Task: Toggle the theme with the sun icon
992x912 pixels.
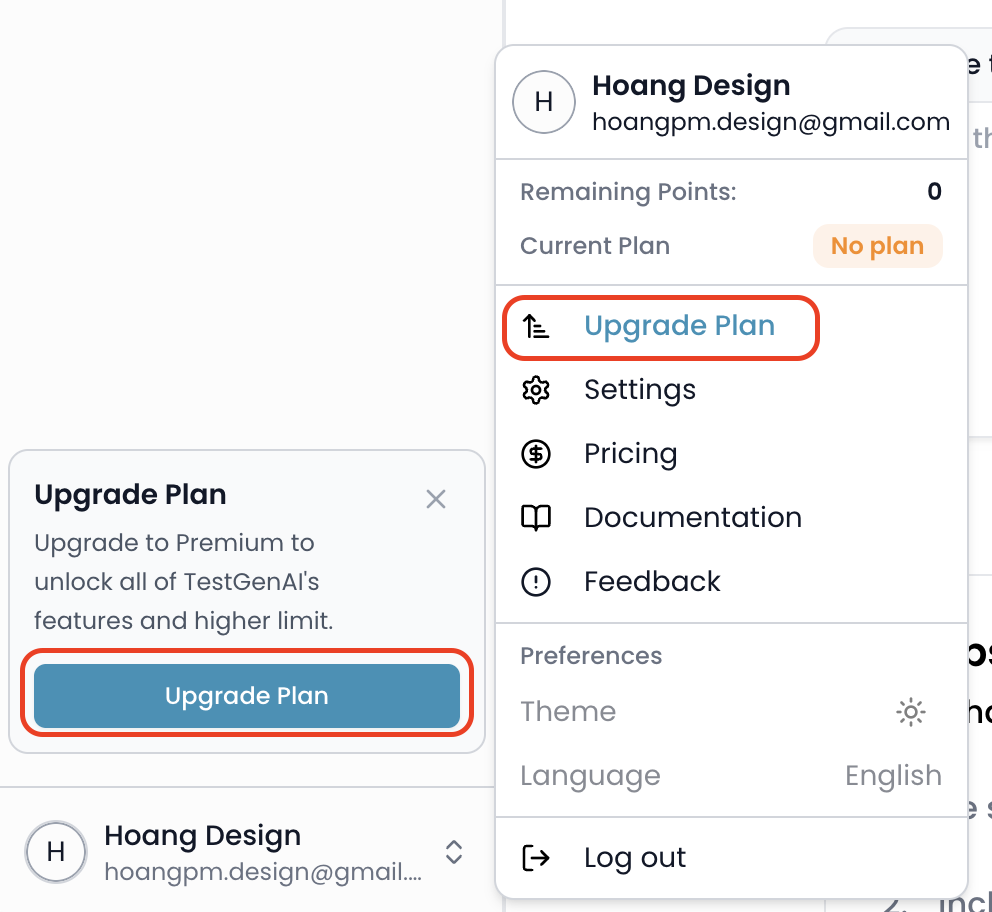Action: pos(911,712)
